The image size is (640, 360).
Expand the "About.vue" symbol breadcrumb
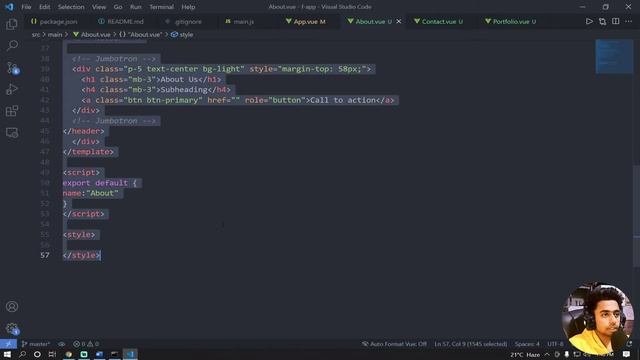click(141, 35)
